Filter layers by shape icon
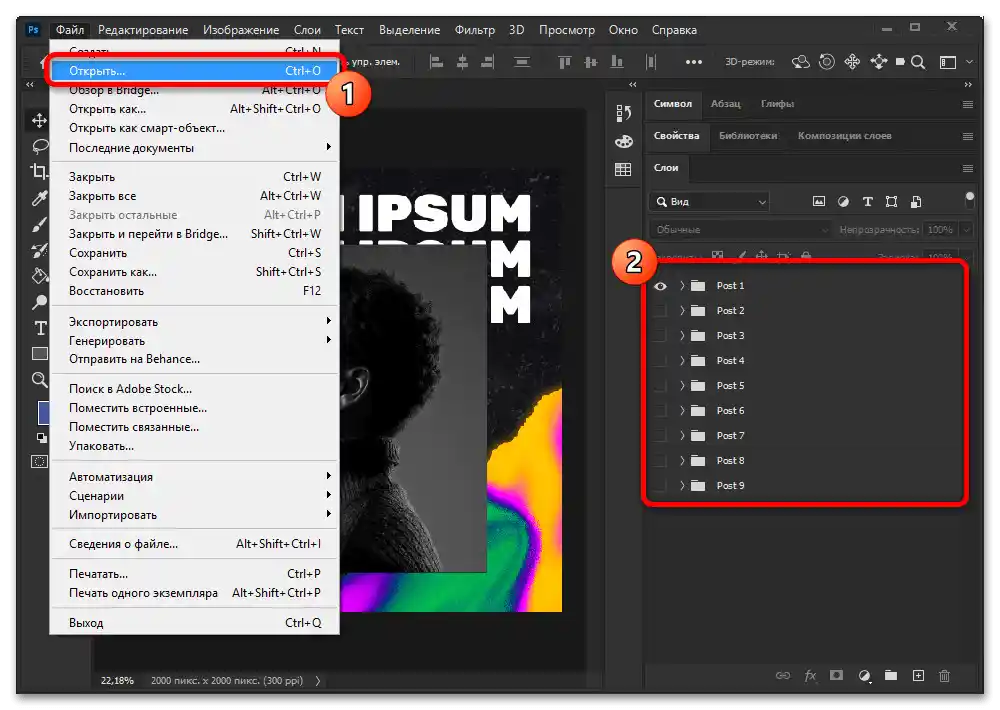Image resolution: width=1000 pixels, height=710 pixels. coord(892,202)
